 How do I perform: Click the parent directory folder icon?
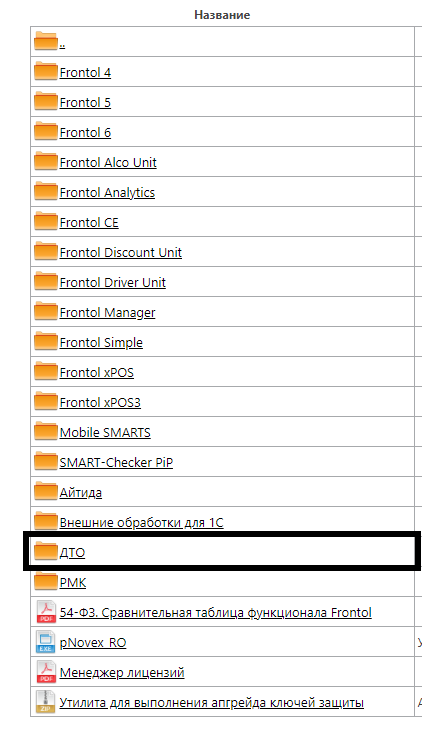tap(45, 41)
